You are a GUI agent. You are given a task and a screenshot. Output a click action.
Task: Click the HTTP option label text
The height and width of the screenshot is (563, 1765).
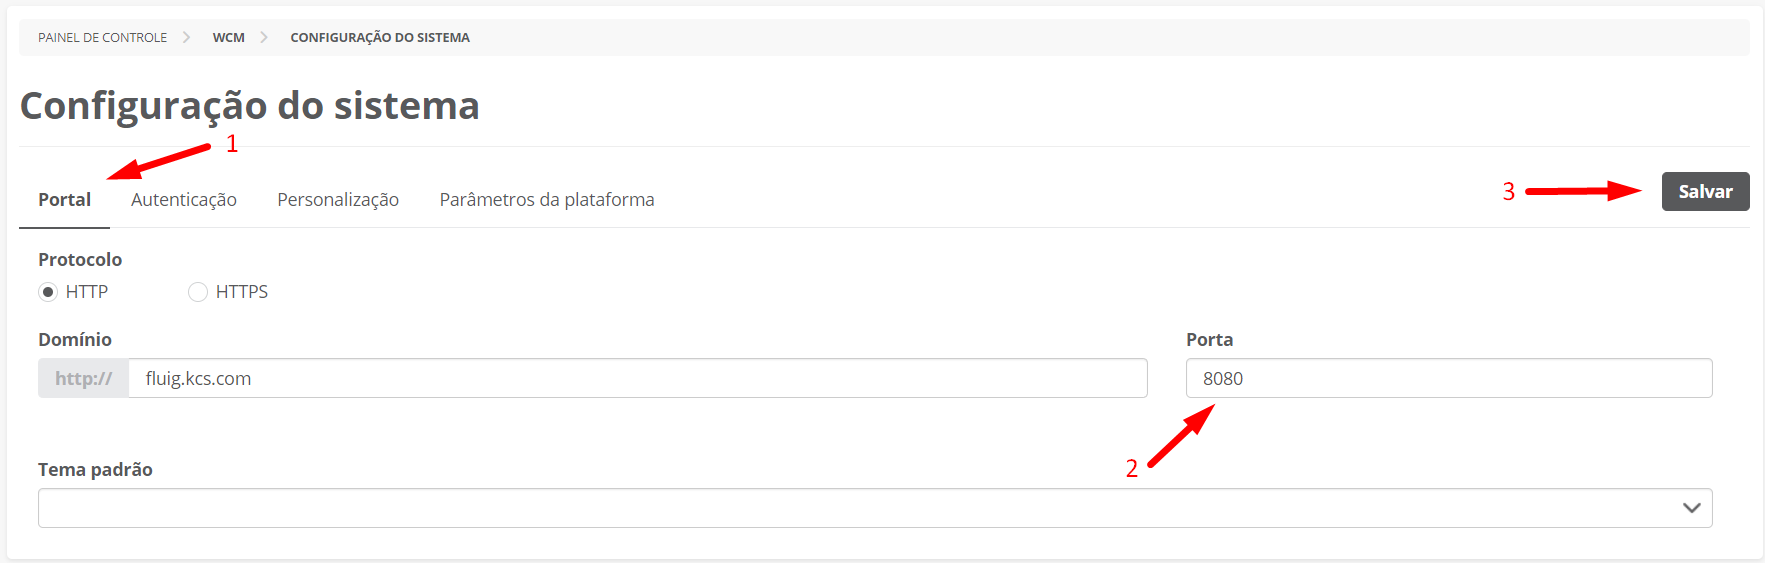tap(87, 292)
